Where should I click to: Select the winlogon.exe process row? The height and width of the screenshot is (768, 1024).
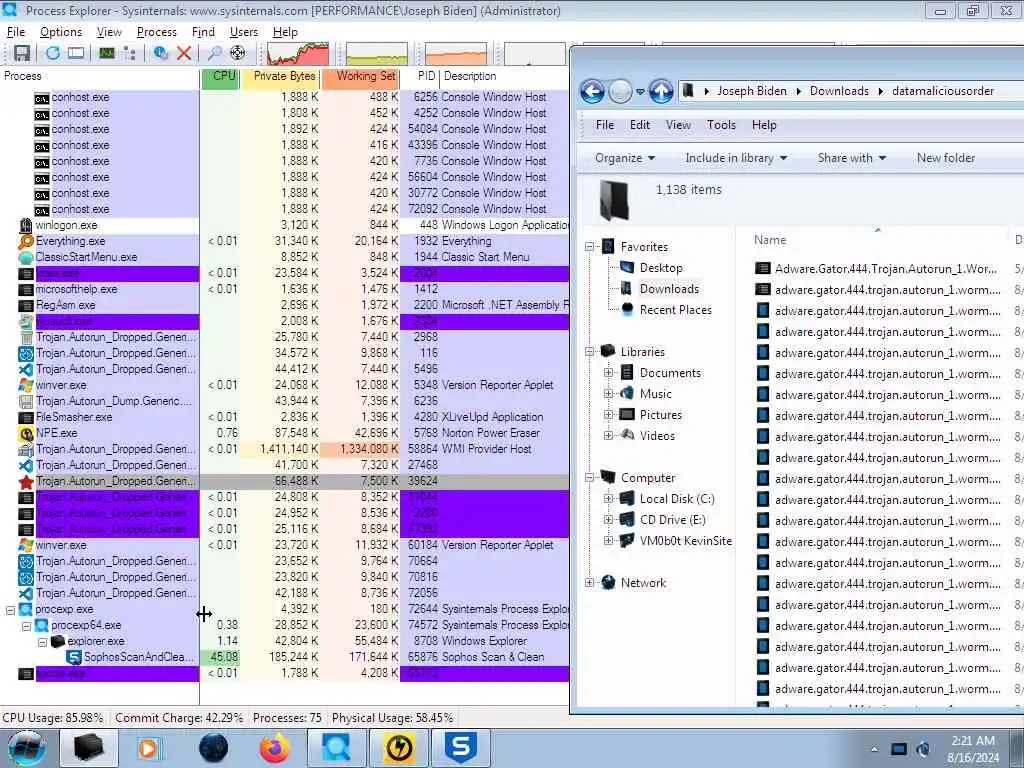click(x=285, y=225)
